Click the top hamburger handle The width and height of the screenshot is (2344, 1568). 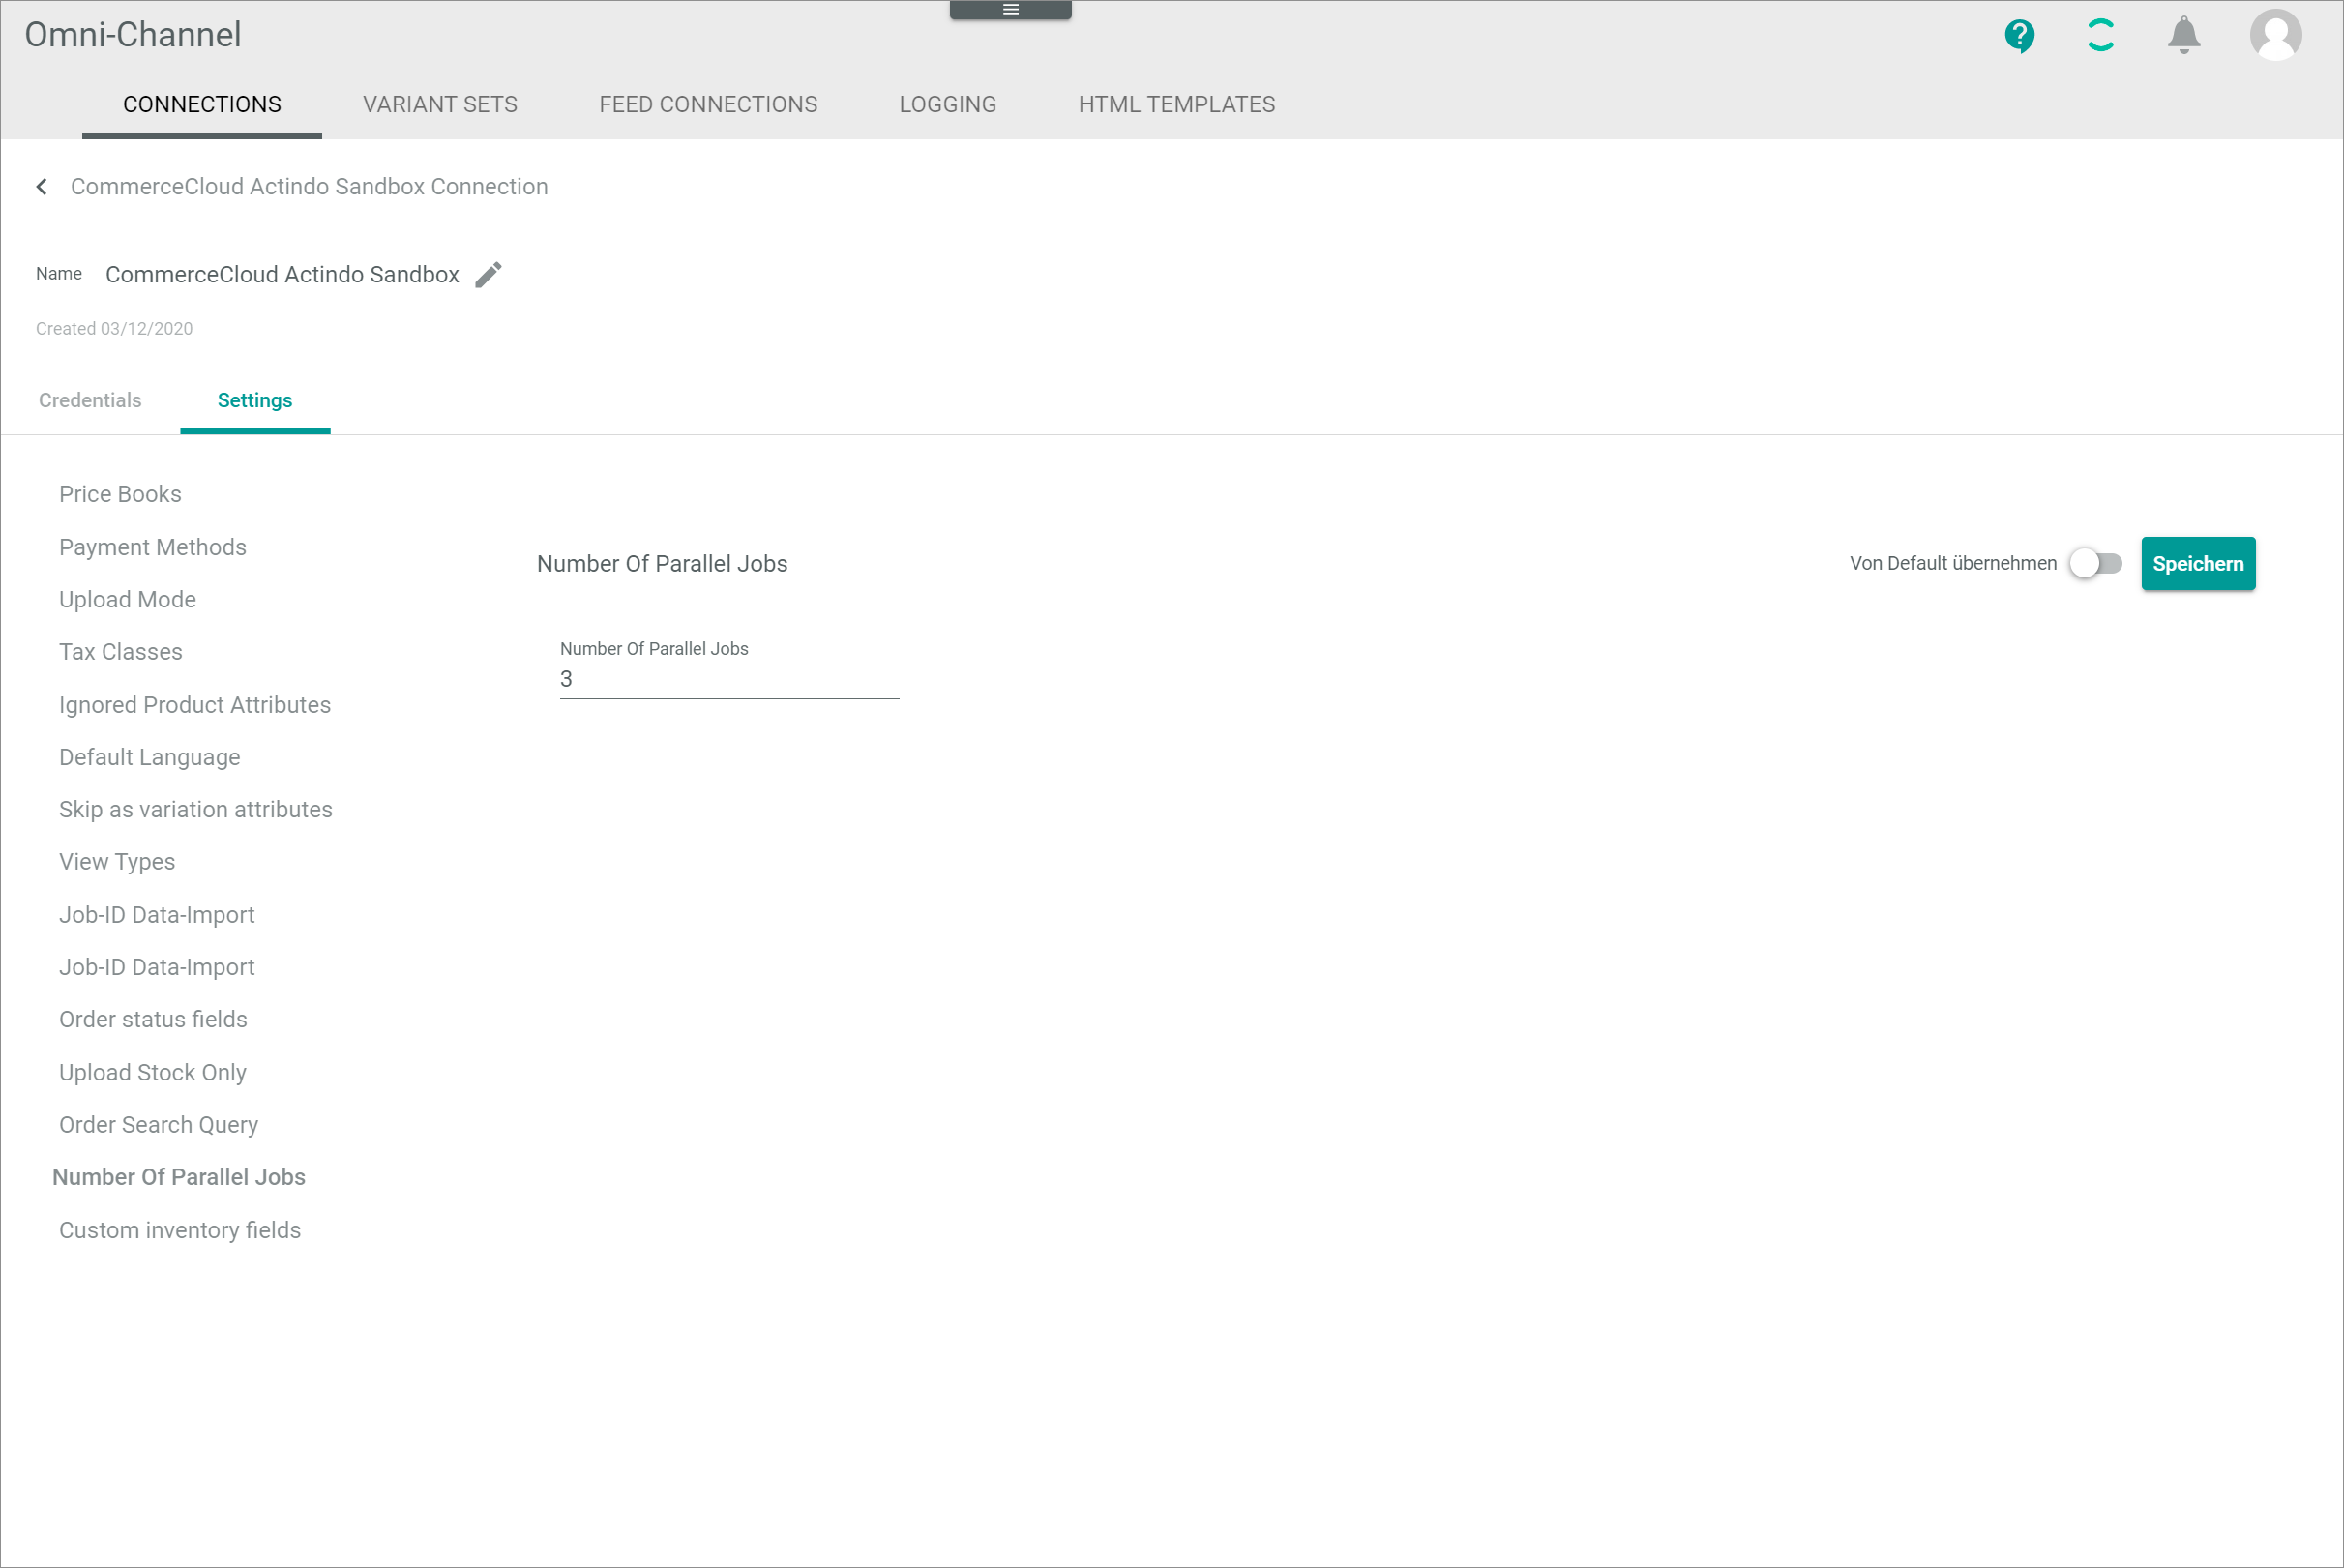[x=1010, y=9]
